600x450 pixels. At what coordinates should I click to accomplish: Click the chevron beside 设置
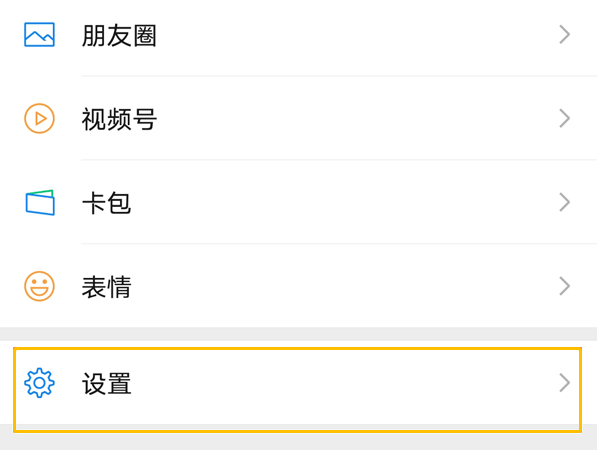click(564, 382)
